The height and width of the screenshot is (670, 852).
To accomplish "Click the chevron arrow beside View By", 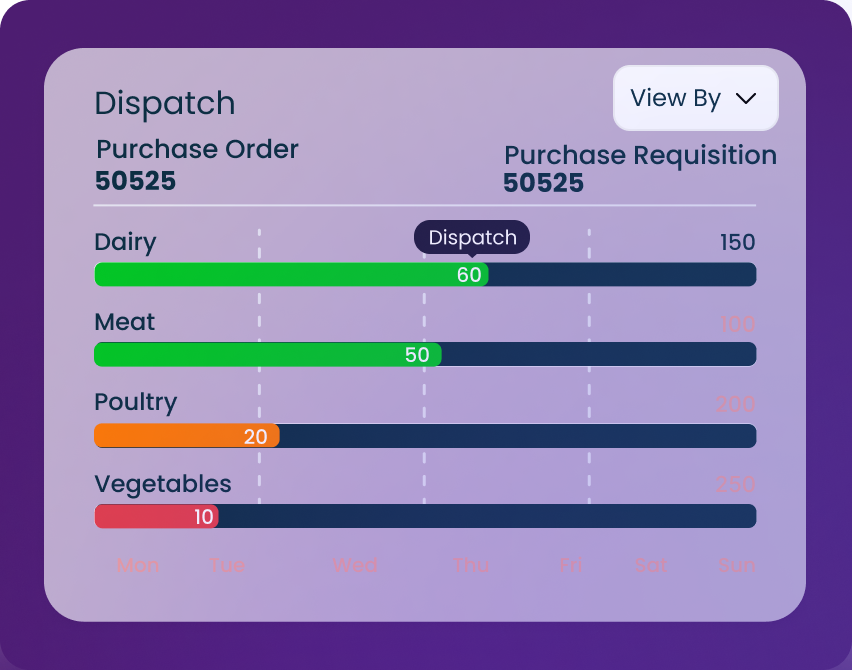I will click(746, 98).
